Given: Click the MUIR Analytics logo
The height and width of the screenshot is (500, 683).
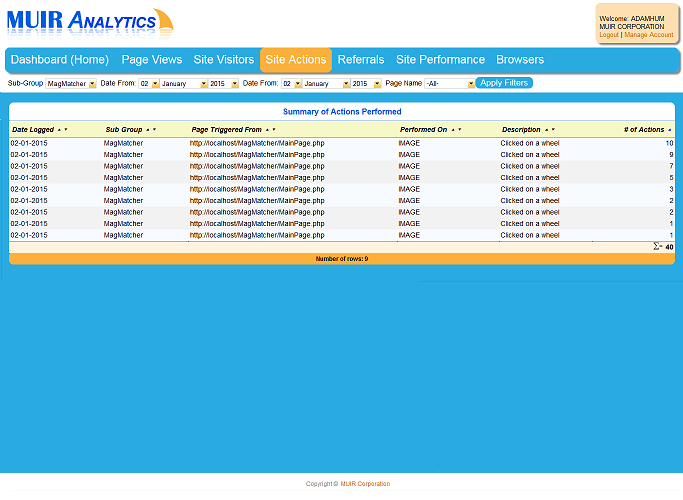Looking at the screenshot, I should [x=90, y=21].
